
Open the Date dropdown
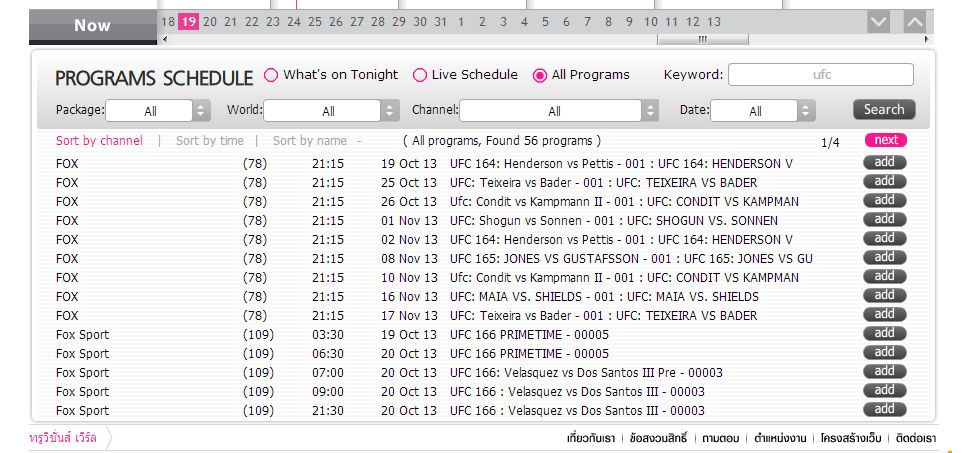pyautogui.click(x=762, y=110)
